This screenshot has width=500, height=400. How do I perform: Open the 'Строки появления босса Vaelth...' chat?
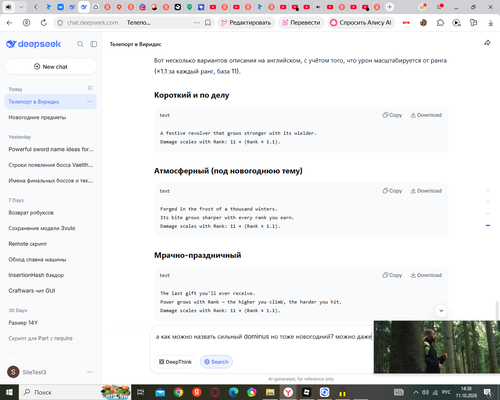tap(51, 165)
